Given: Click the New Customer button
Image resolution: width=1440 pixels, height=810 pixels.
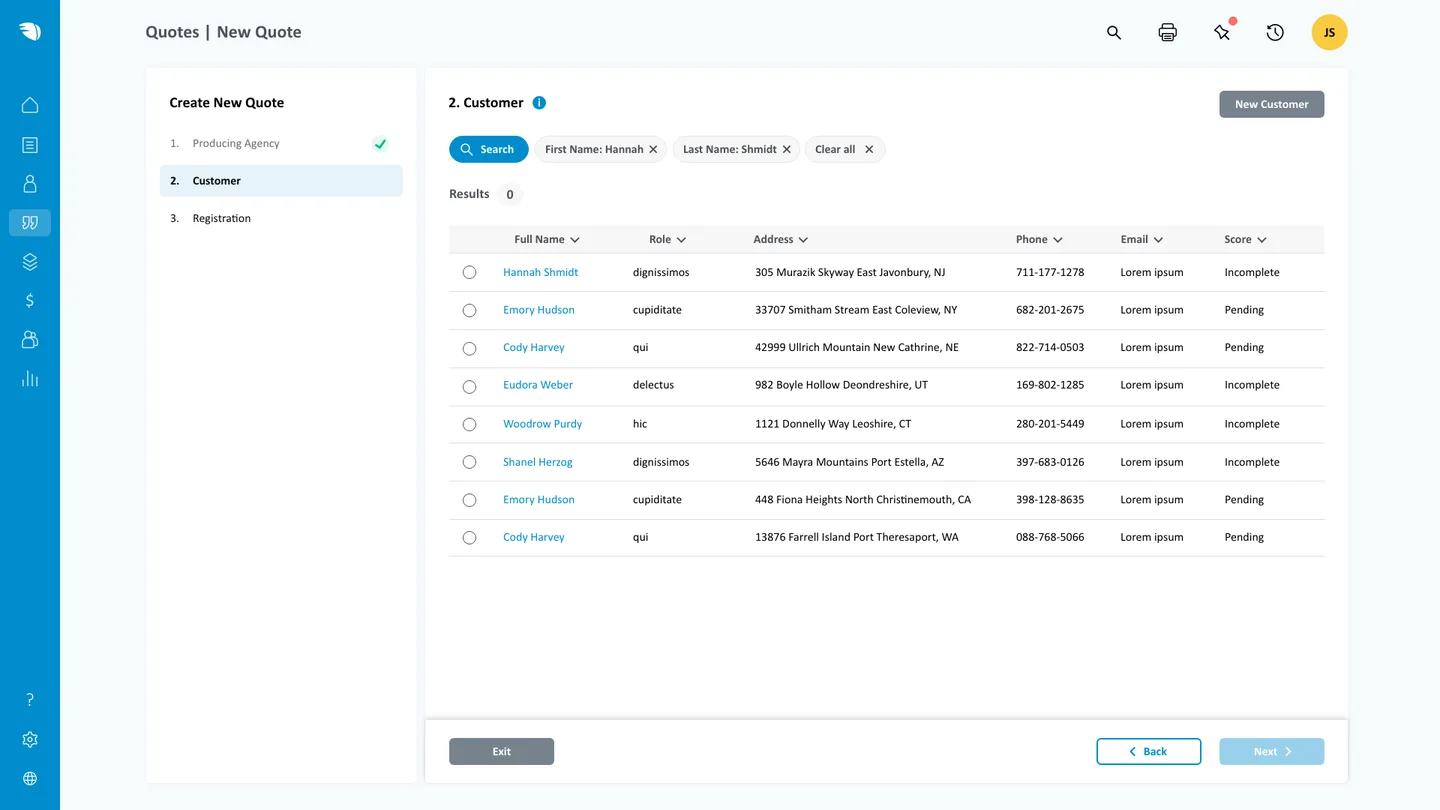Looking at the screenshot, I should [x=1271, y=104].
